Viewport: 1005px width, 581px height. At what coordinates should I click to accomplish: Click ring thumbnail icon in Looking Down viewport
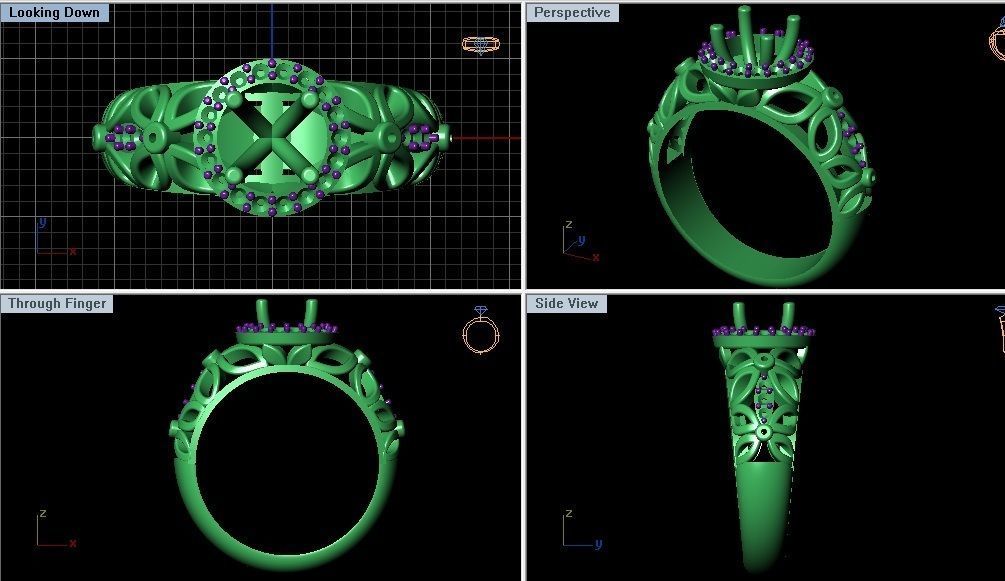(481, 45)
